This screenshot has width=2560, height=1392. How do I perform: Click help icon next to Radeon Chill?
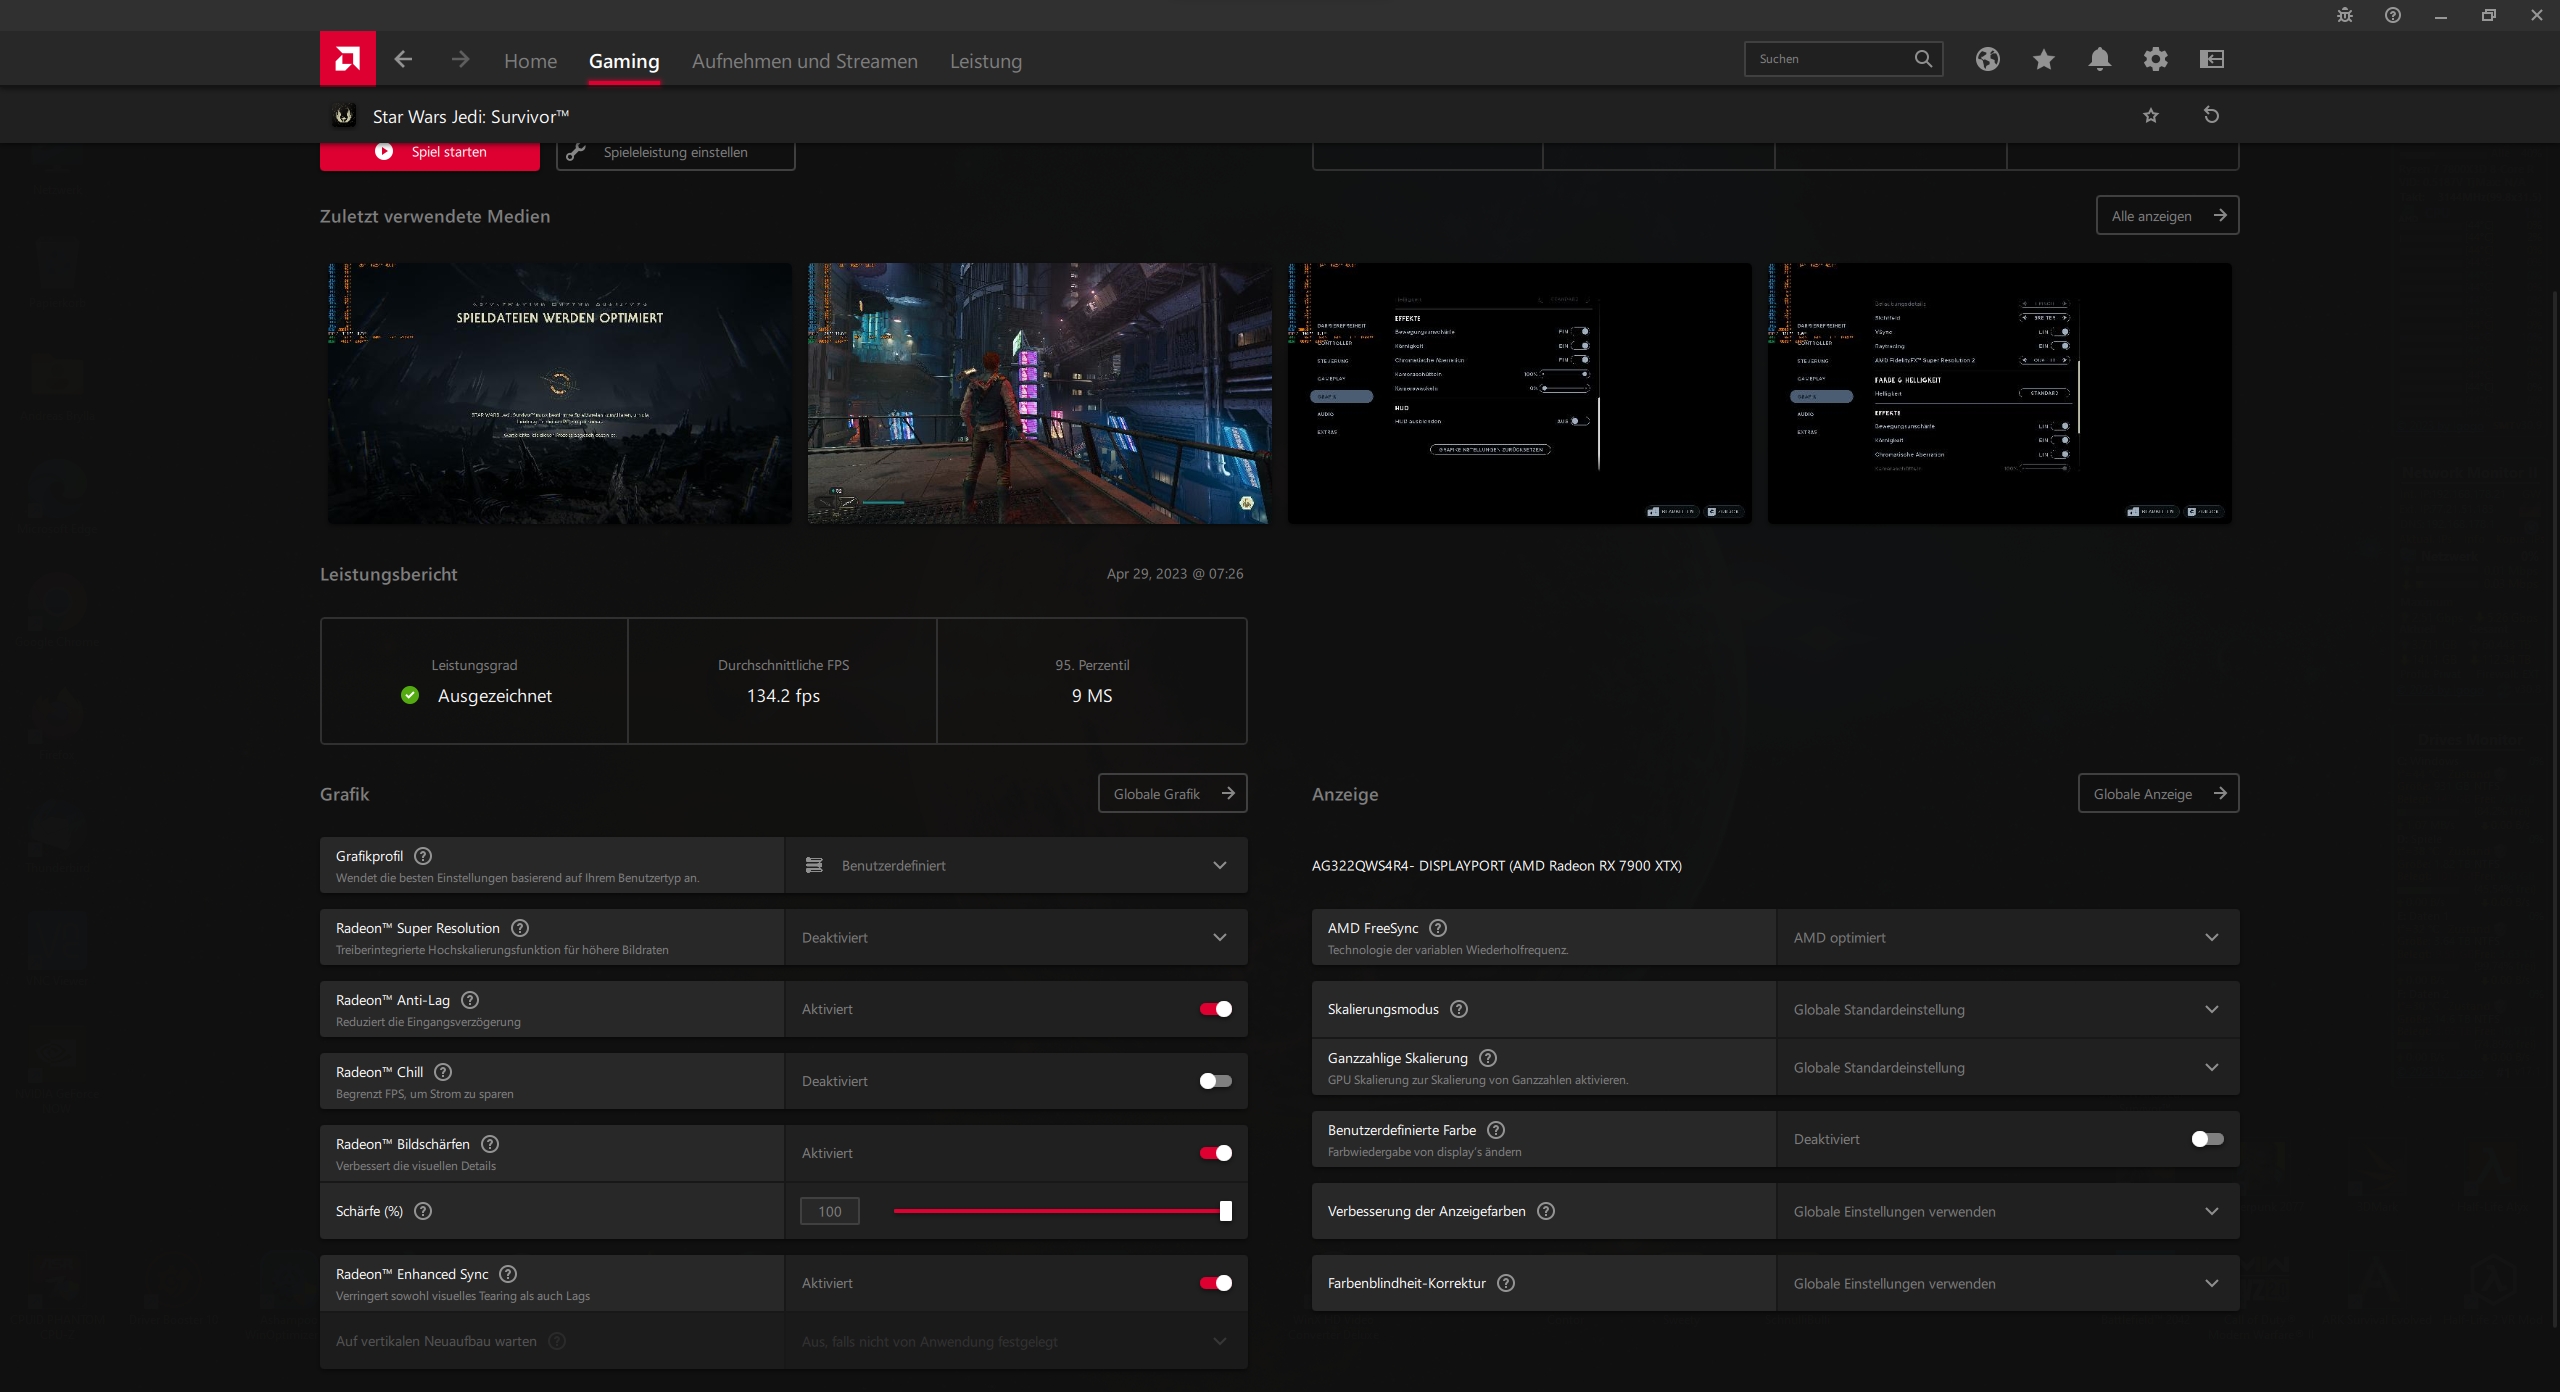click(x=443, y=1072)
